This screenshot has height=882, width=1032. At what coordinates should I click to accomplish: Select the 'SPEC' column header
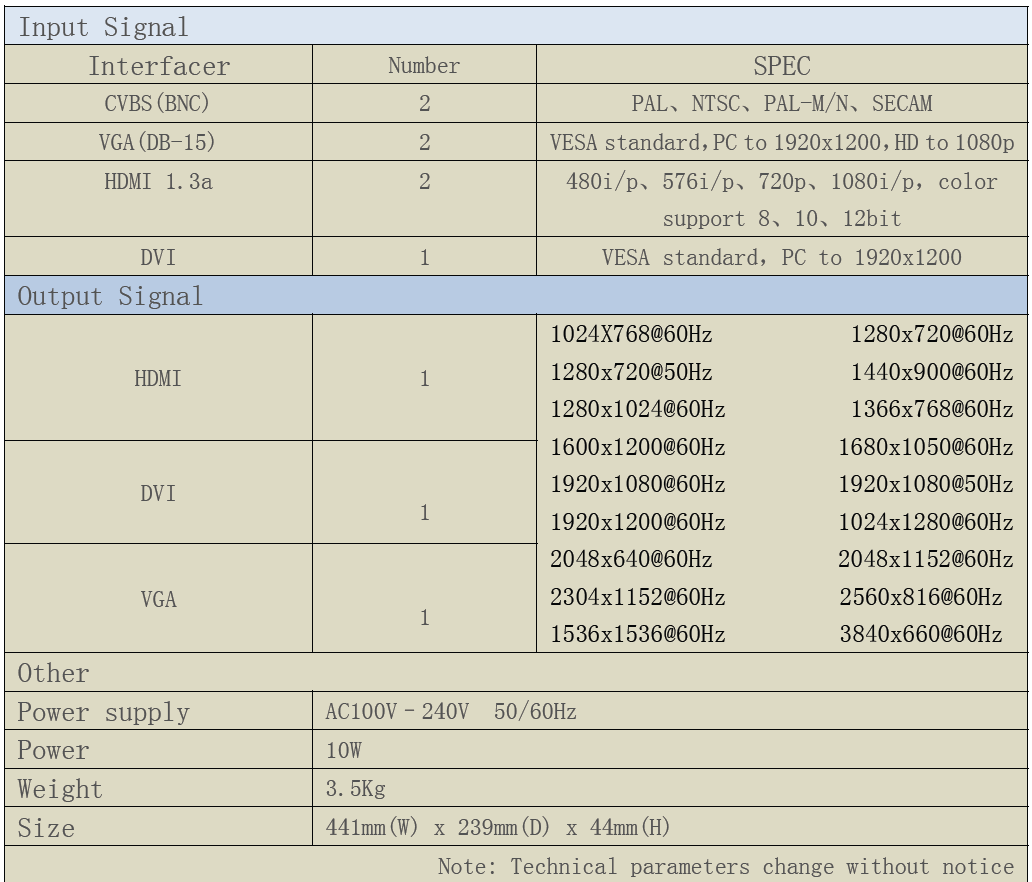(x=782, y=65)
